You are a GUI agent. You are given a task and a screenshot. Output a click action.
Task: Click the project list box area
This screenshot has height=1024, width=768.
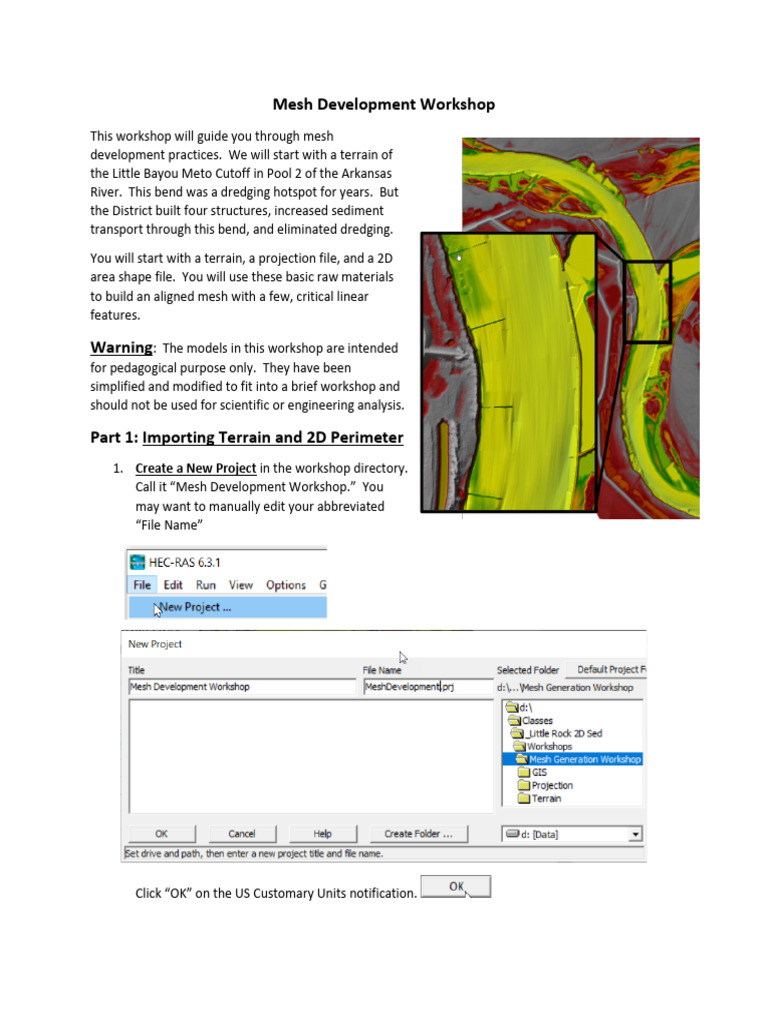coord(311,756)
